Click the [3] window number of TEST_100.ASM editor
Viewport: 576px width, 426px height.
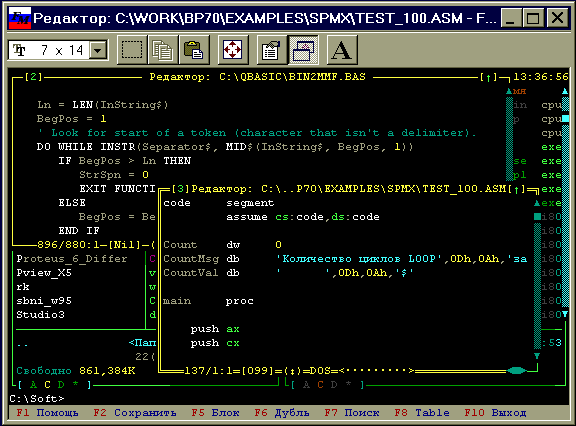pos(180,189)
